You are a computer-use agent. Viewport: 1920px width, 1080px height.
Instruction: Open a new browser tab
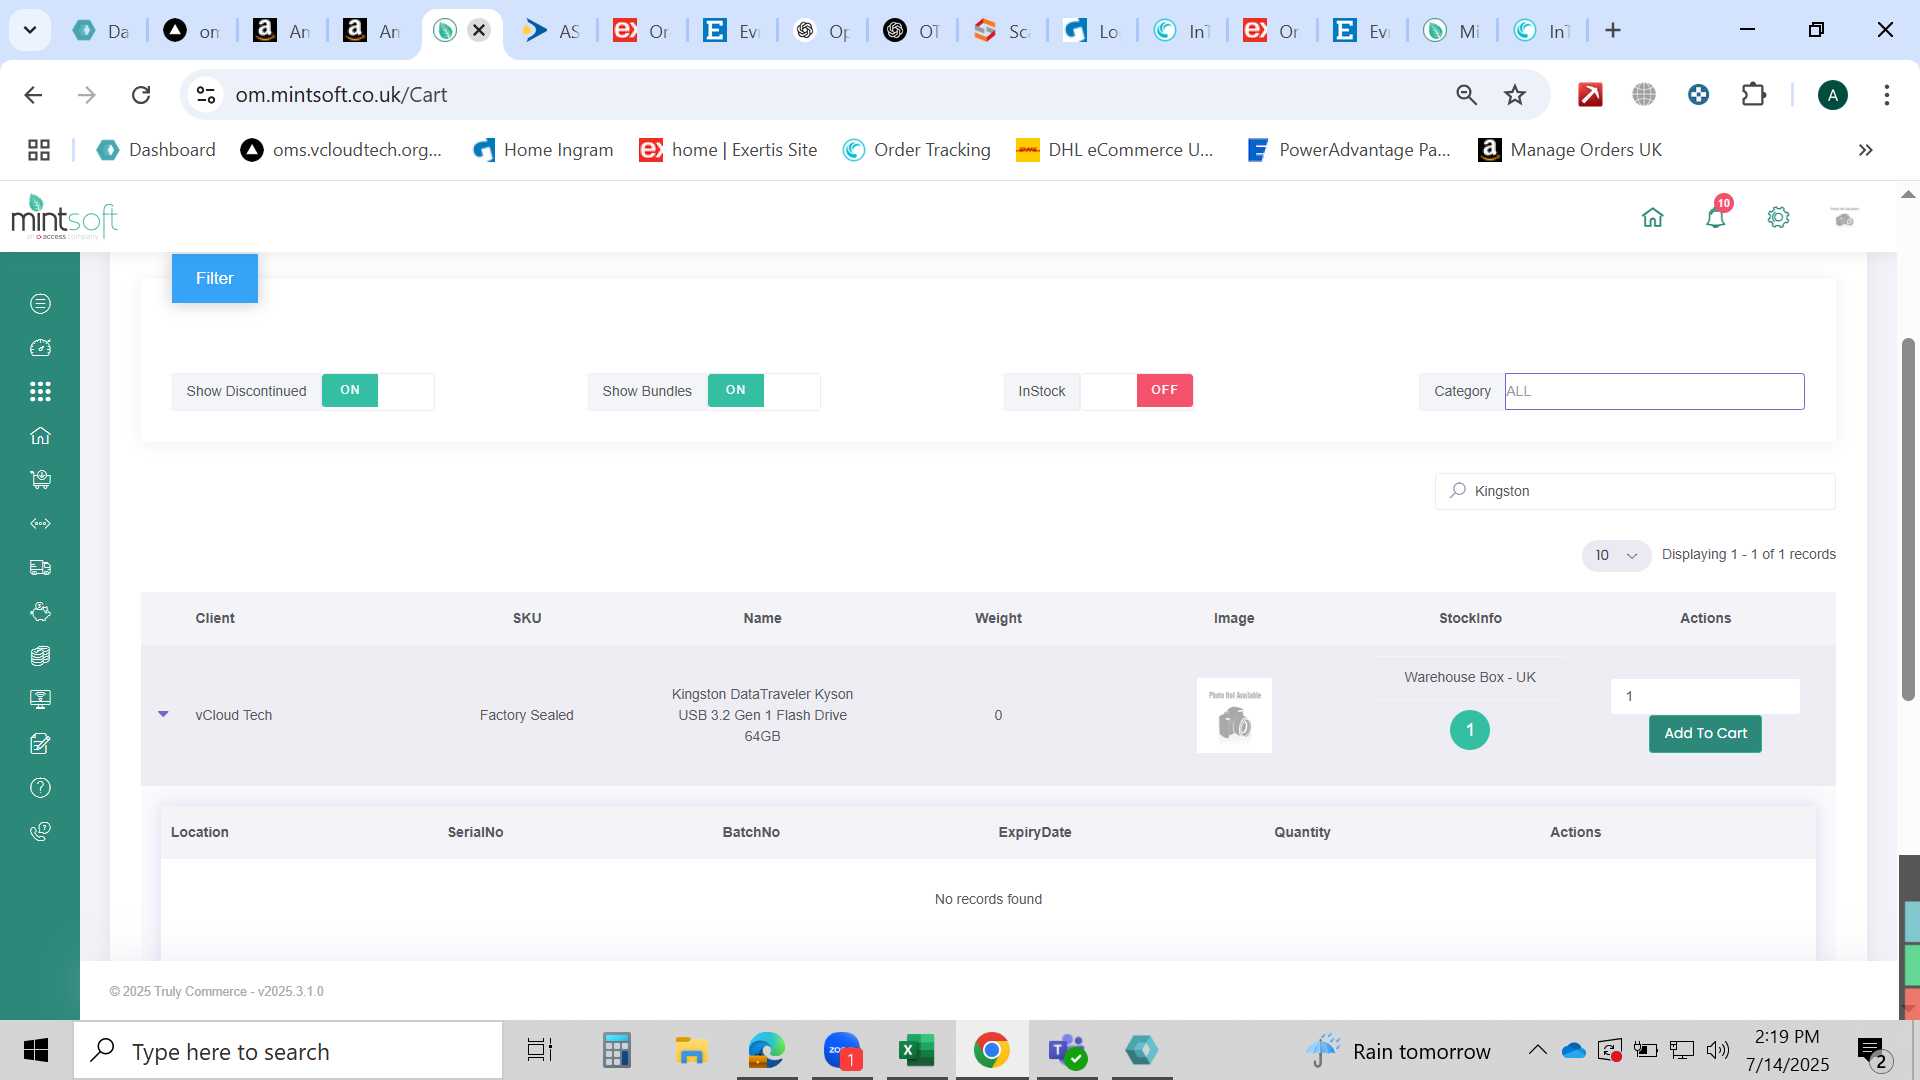pyautogui.click(x=1612, y=31)
